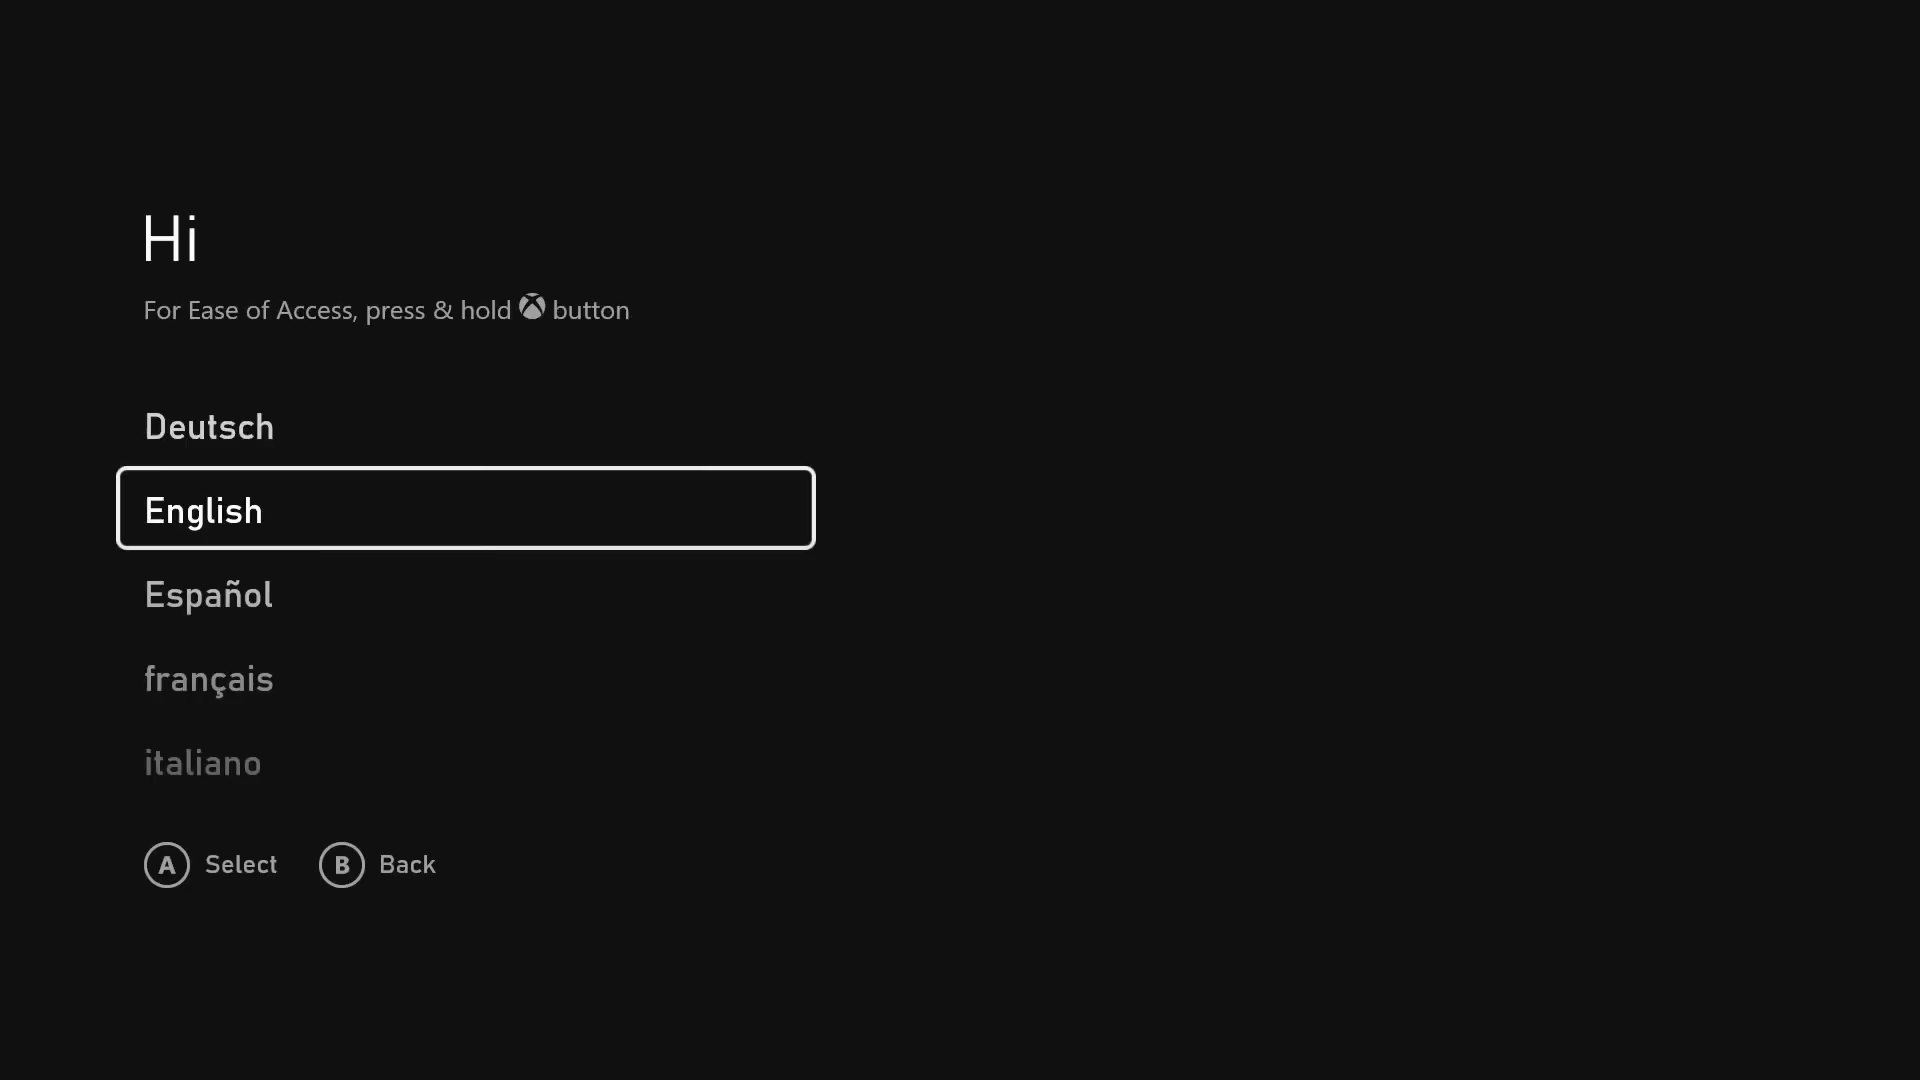The width and height of the screenshot is (1920, 1080).
Task: Click the circled A button icon
Action: [x=167, y=865]
